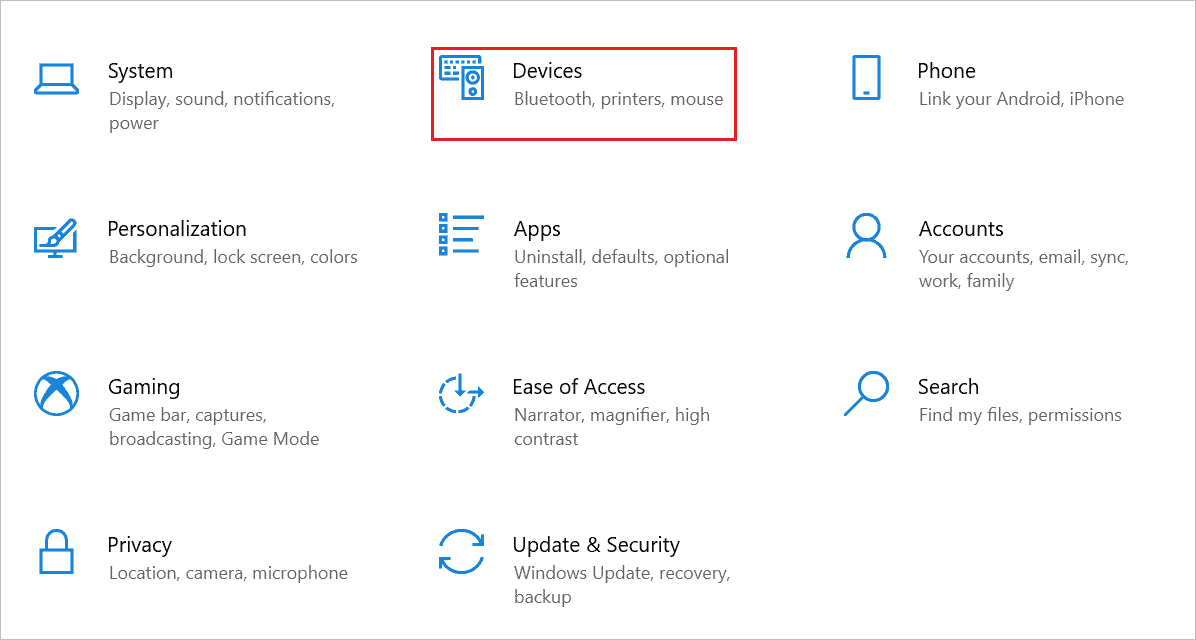Click the System laptop icon
1196x640 pixels.
point(57,79)
